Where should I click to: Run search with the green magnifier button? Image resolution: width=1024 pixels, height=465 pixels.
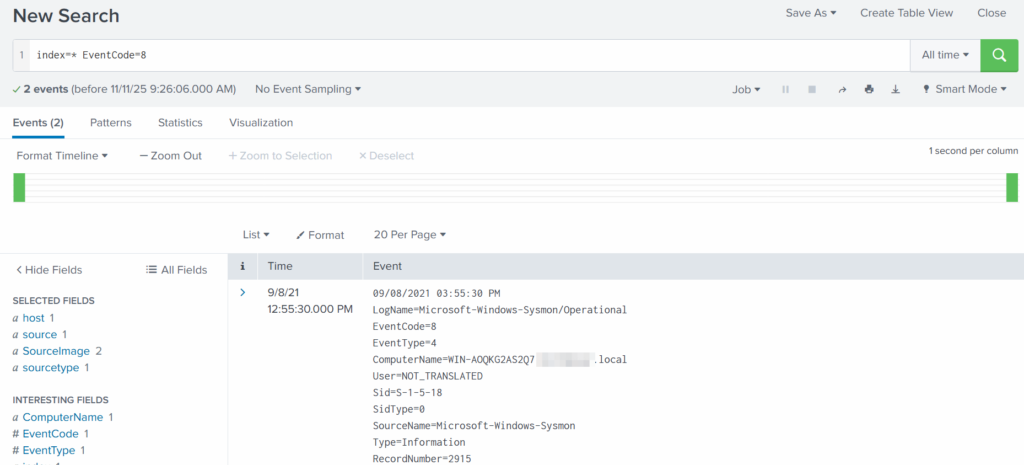pyautogui.click(x=999, y=56)
